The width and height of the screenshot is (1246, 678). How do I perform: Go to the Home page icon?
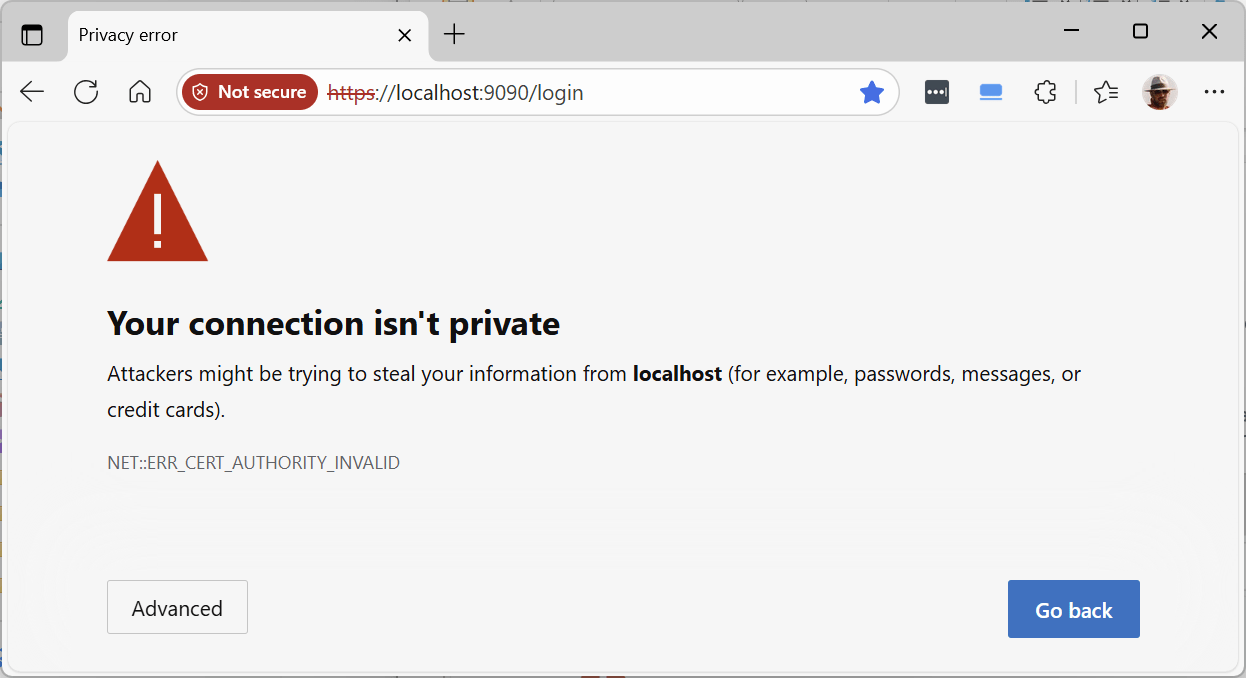click(140, 92)
